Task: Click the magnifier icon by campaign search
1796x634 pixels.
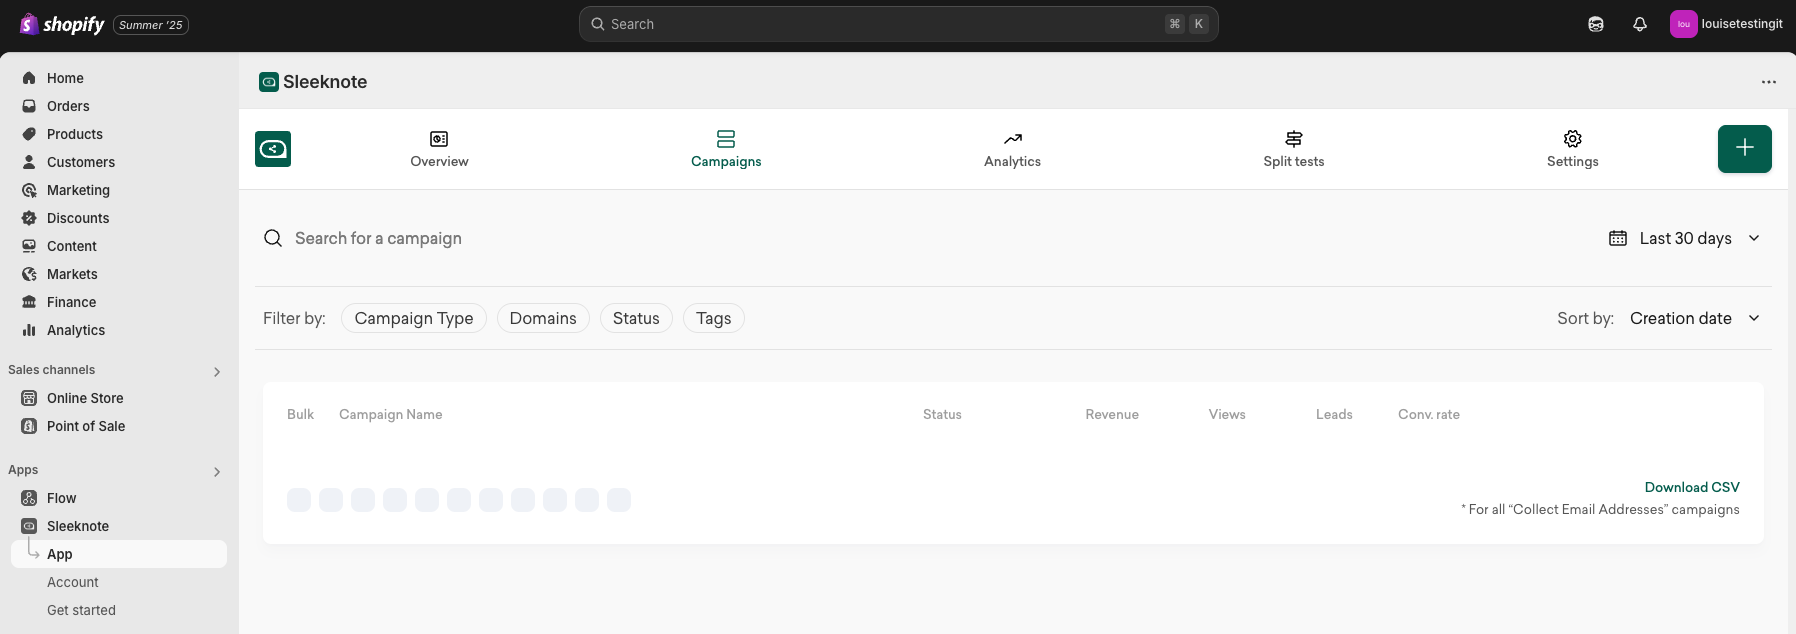Action: coord(273,238)
